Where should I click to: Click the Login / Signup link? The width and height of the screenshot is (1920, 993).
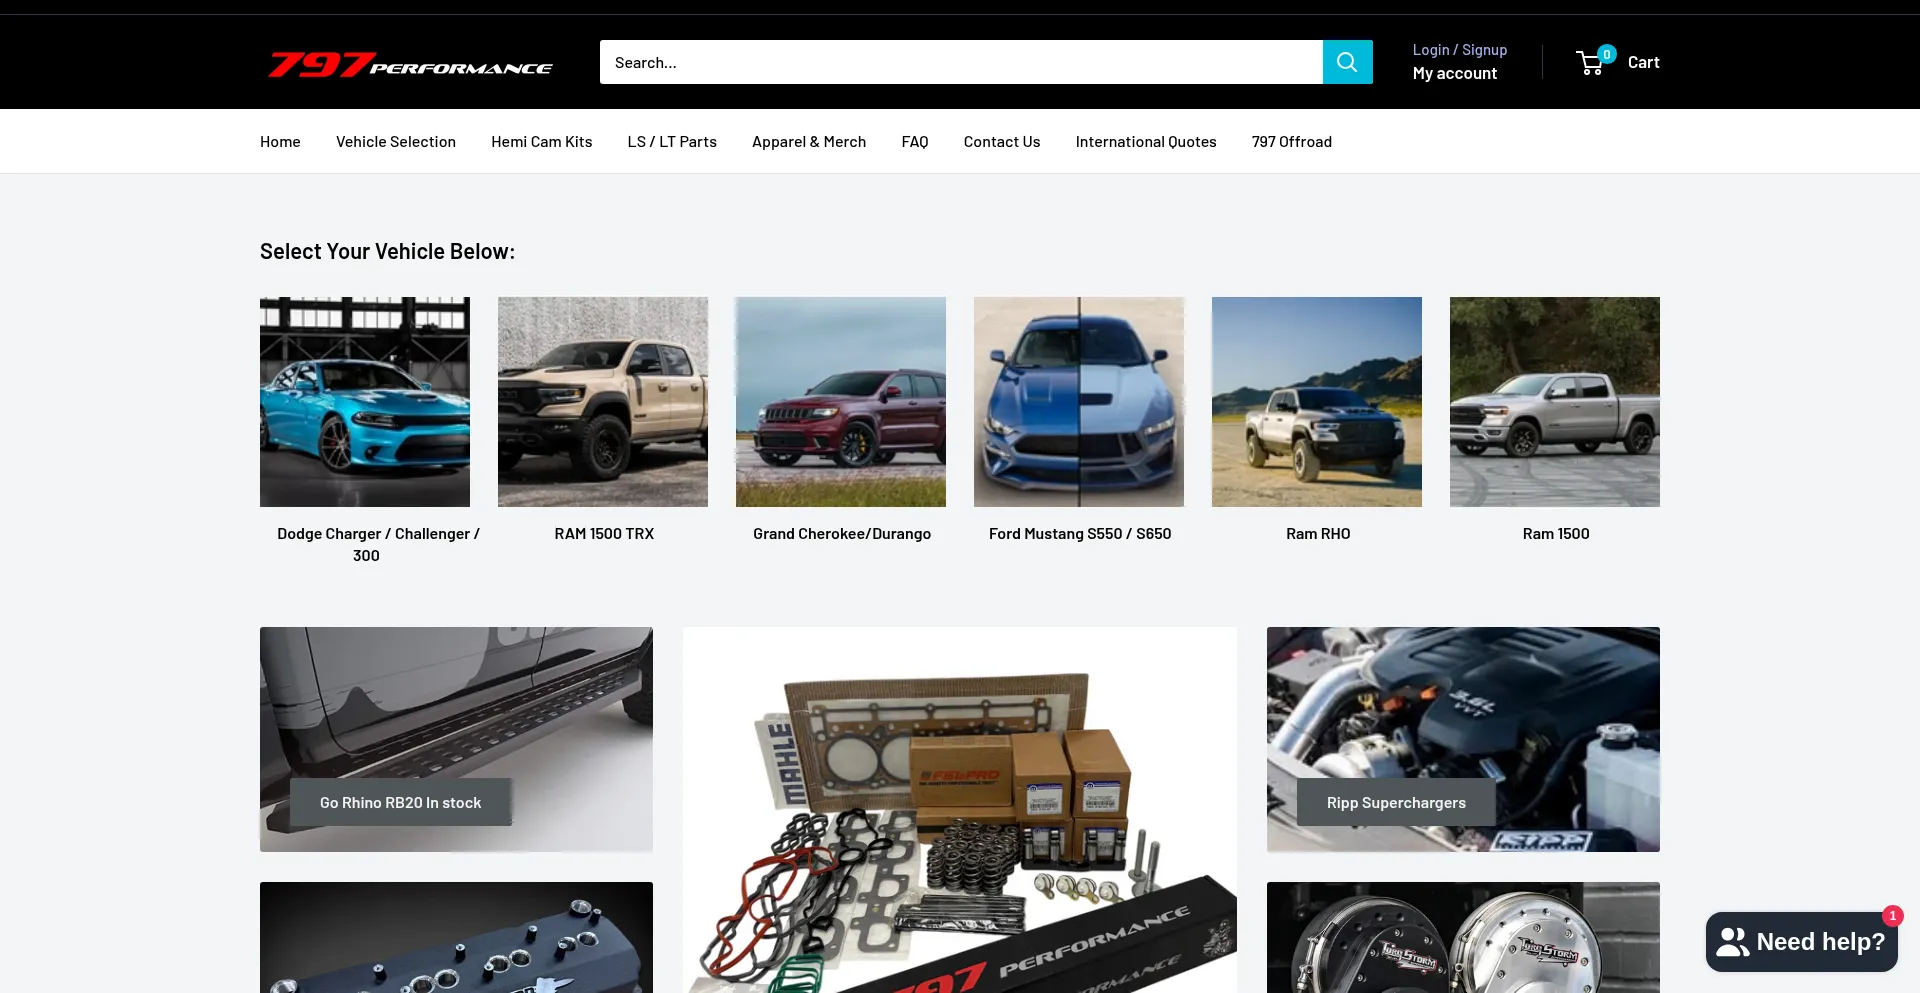point(1459,49)
